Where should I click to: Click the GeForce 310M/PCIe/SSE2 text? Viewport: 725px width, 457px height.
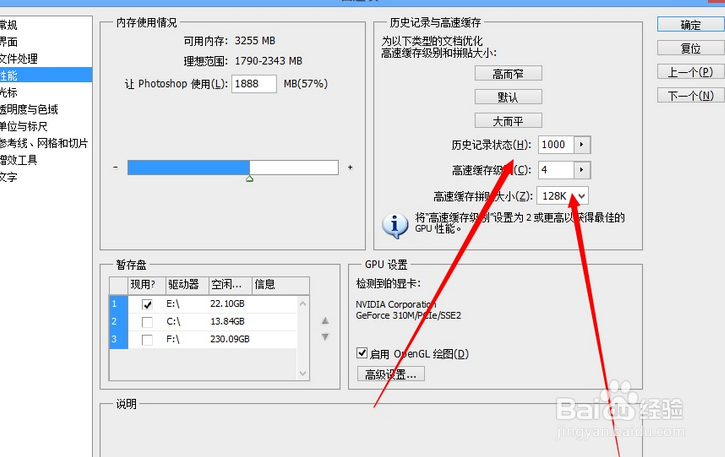(x=408, y=315)
